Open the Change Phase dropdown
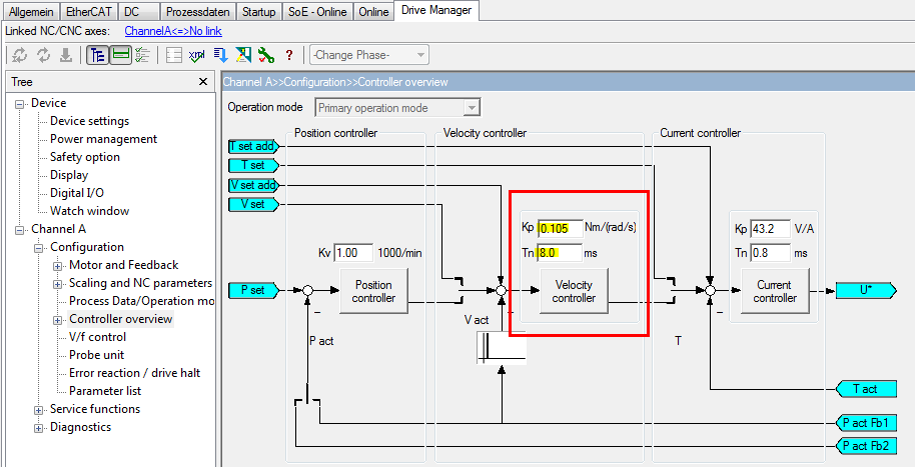Image resolution: width=915 pixels, height=467 pixels. pyautogui.click(x=369, y=55)
